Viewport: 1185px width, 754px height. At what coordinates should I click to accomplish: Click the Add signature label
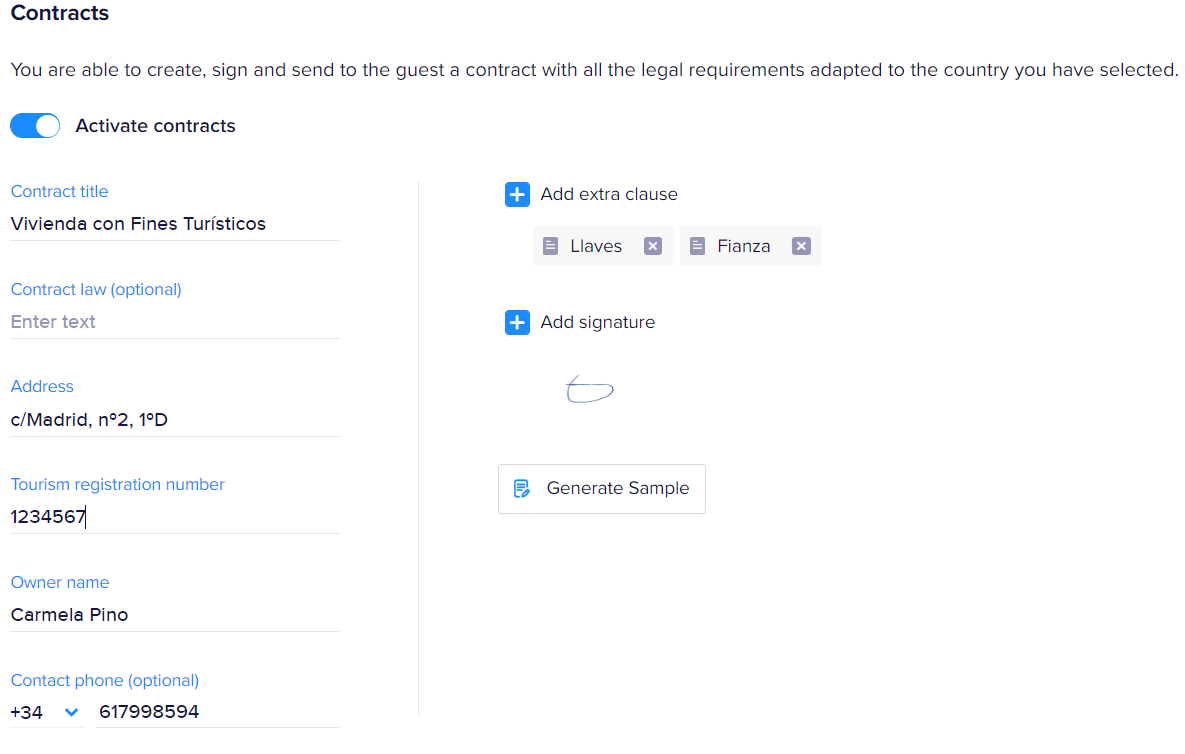click(x=598, y=323)
